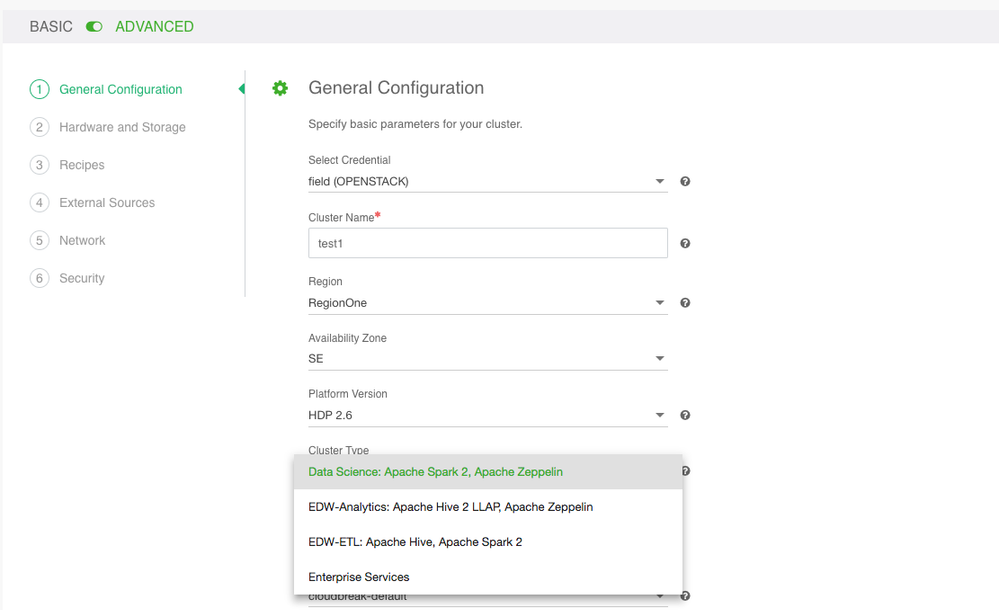Click the Cluster Name input field
The height and width of the screenshot is (610, 999).
click(x=487, y=243)
